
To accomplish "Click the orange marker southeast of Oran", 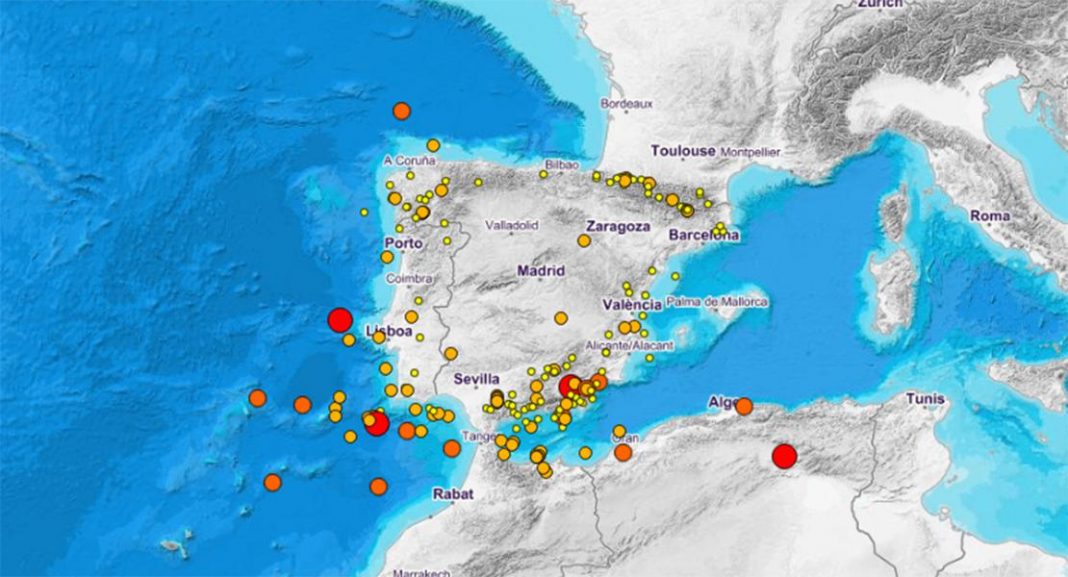I will click(x=623, y=453).
